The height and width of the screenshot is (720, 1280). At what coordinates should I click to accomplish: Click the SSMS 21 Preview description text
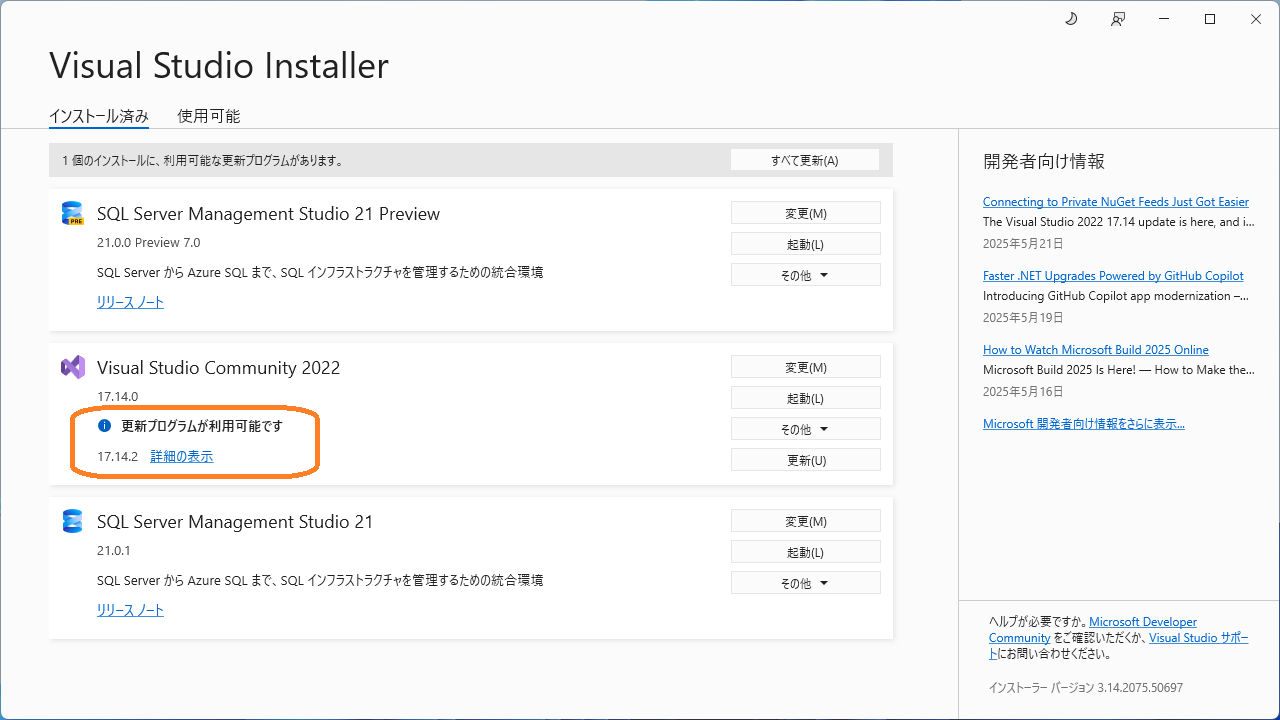pyautogui.click(x=320, y=272)
